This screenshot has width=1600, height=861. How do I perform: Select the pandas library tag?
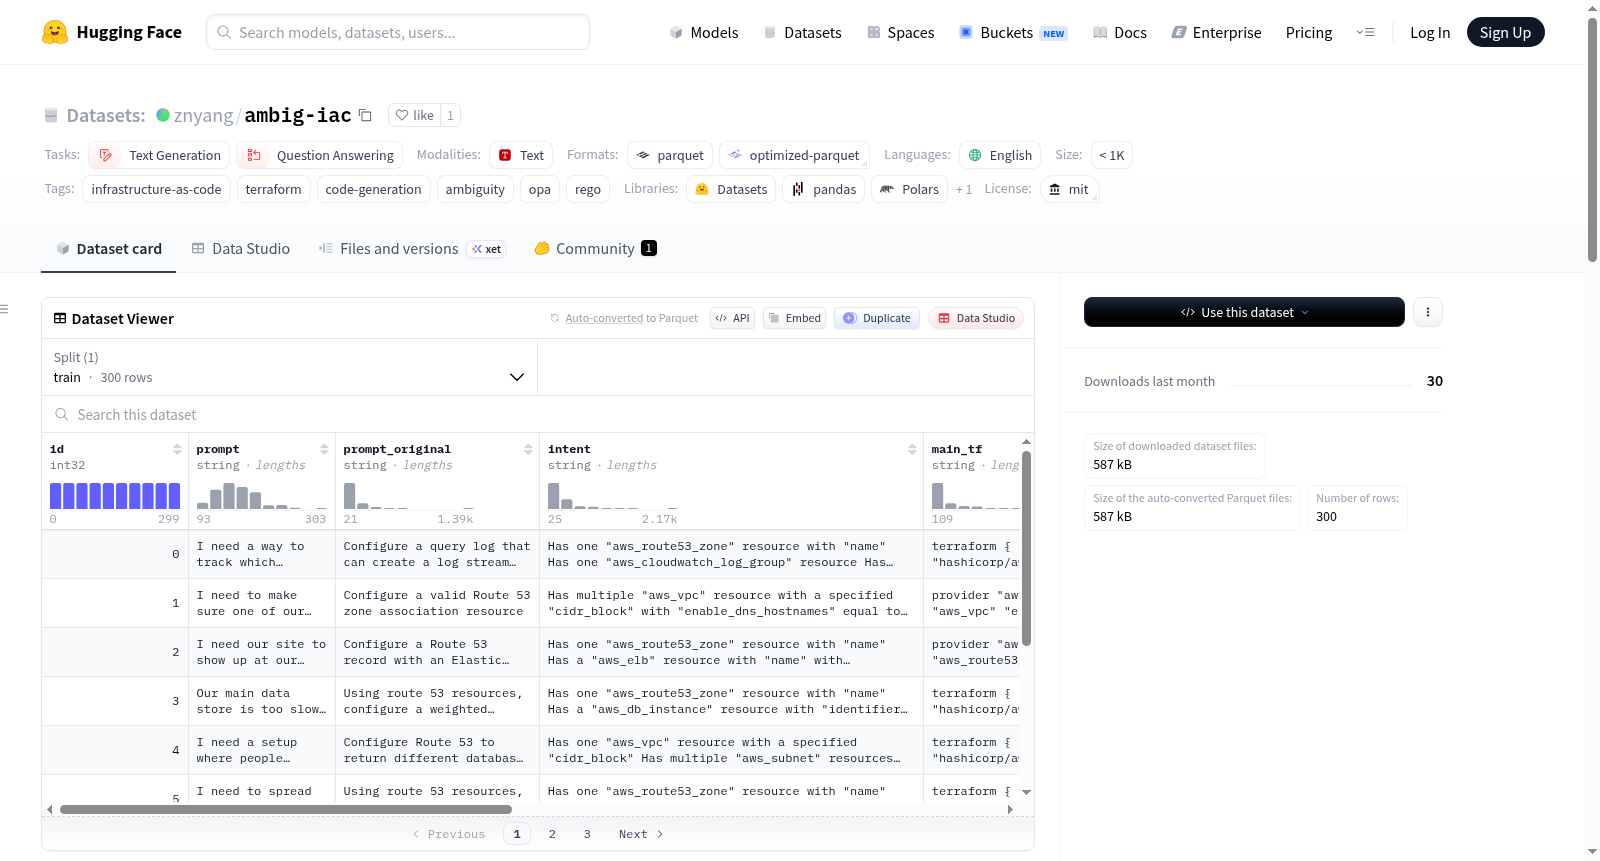click(824, 189)
